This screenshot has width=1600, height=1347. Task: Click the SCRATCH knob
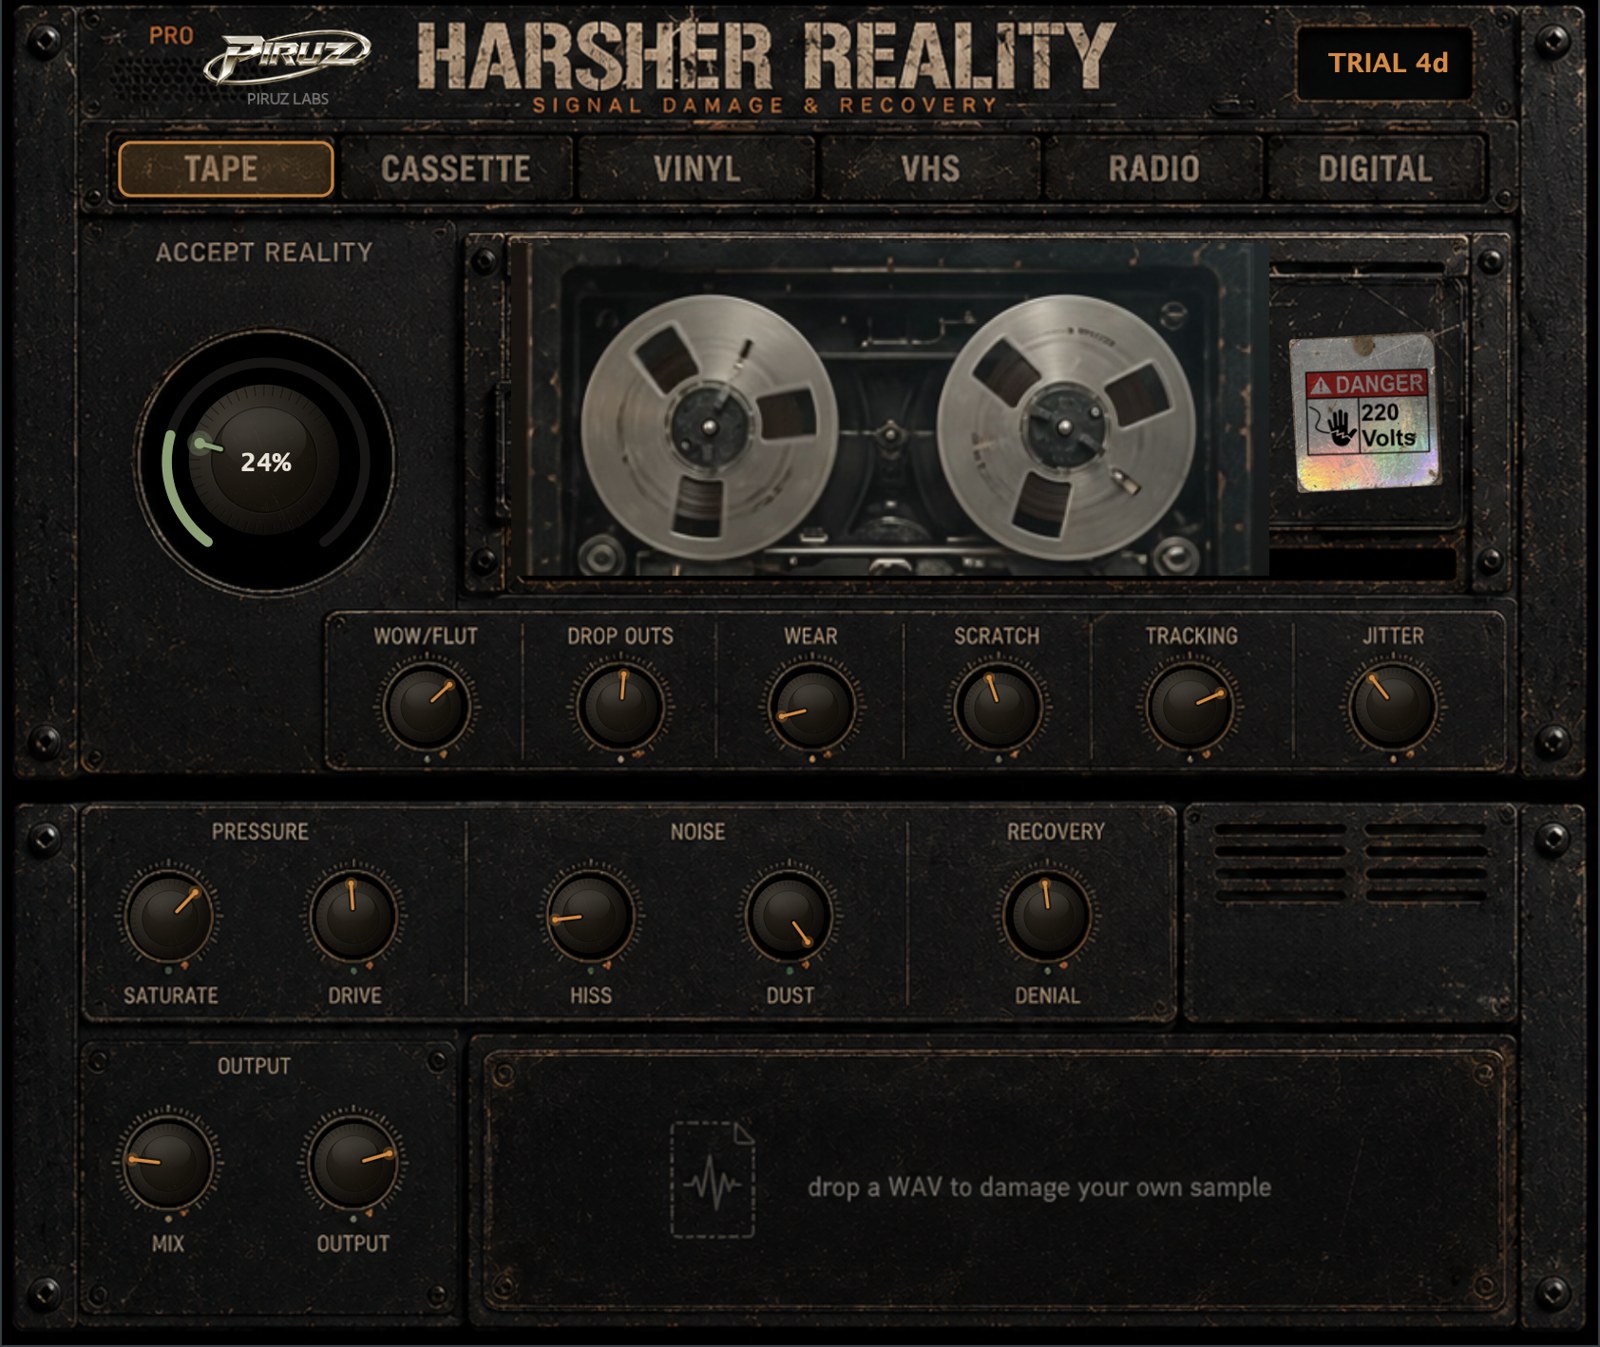(997, 707)
